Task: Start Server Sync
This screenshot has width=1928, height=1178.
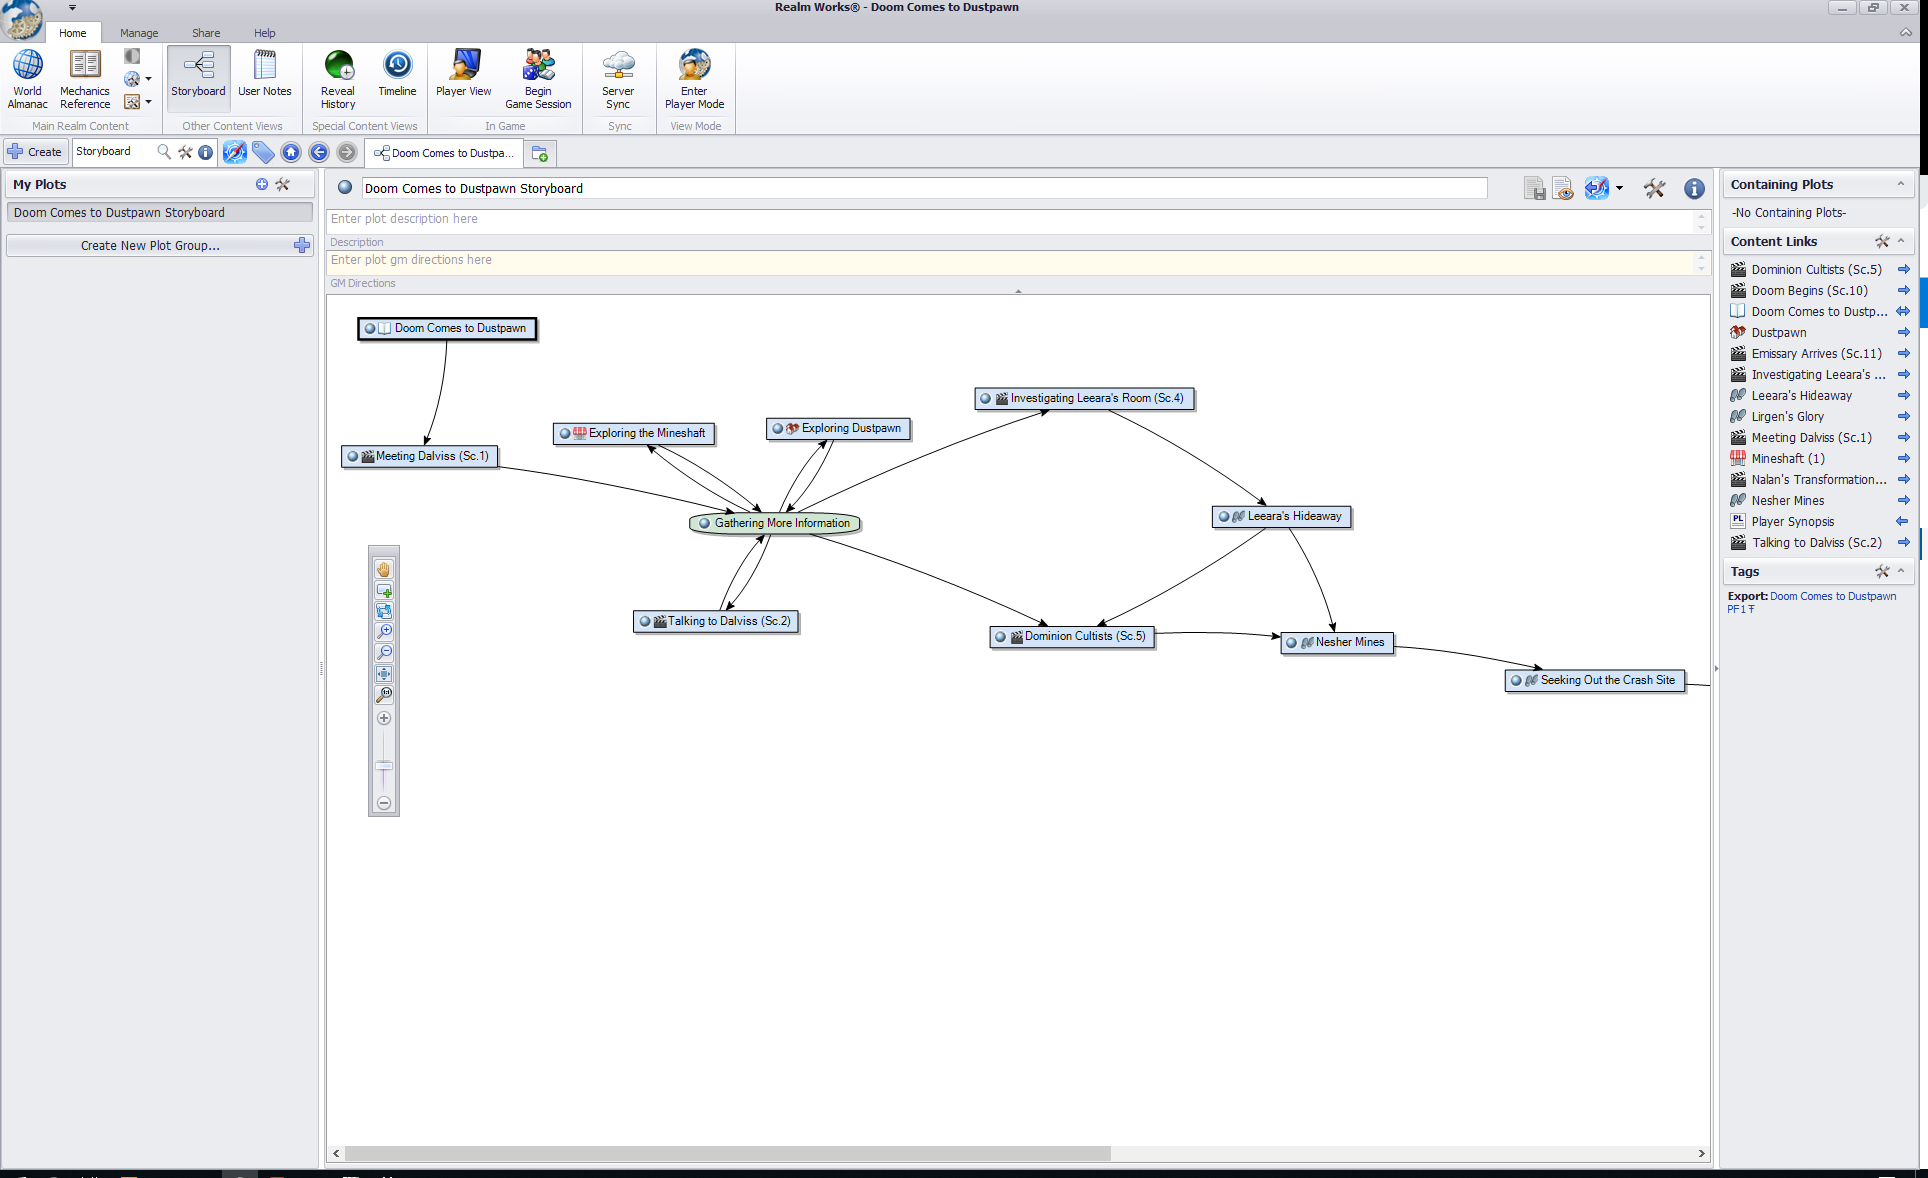Action: 618,79
